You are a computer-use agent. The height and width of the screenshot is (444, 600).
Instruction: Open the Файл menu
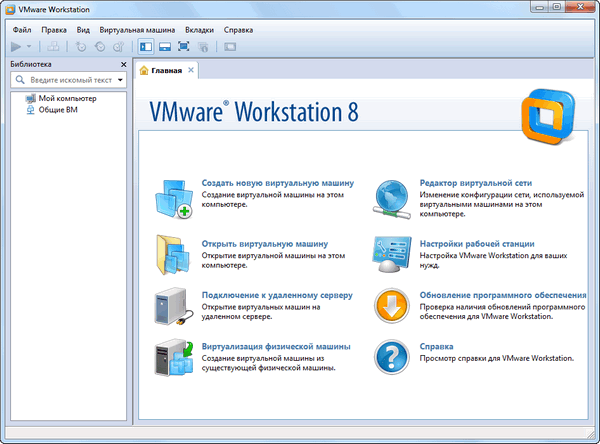pos(23,30)
